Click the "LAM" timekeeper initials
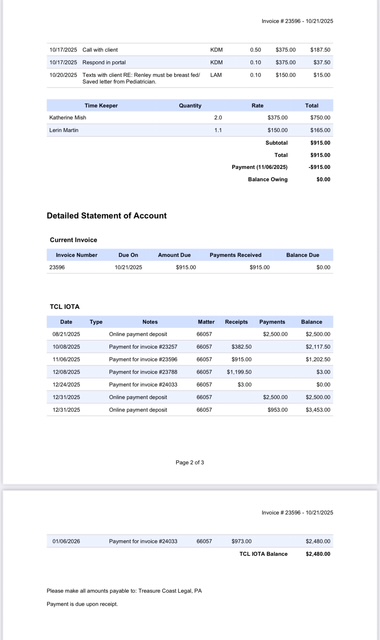380x640 pixels. (216, 75)
